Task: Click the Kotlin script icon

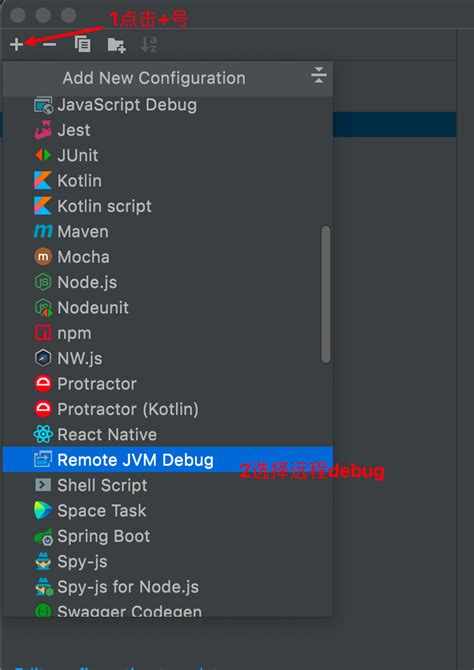Action: click(x=43, y=206)
